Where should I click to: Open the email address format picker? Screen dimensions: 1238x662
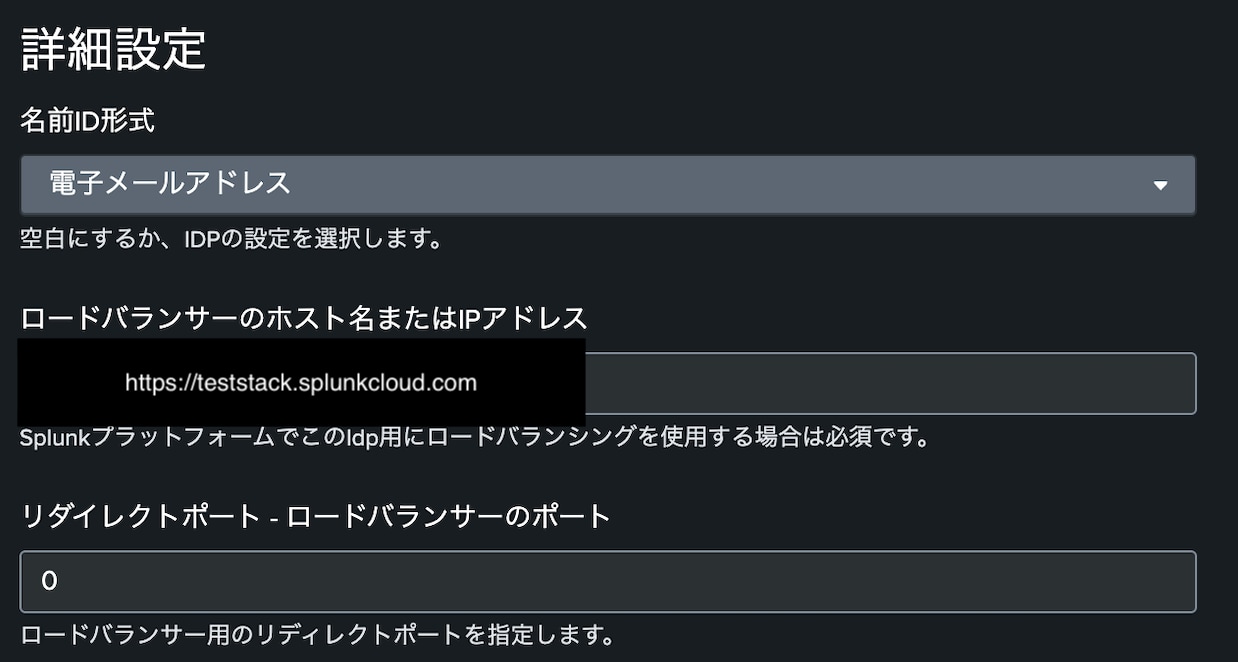tap(600, 184)
